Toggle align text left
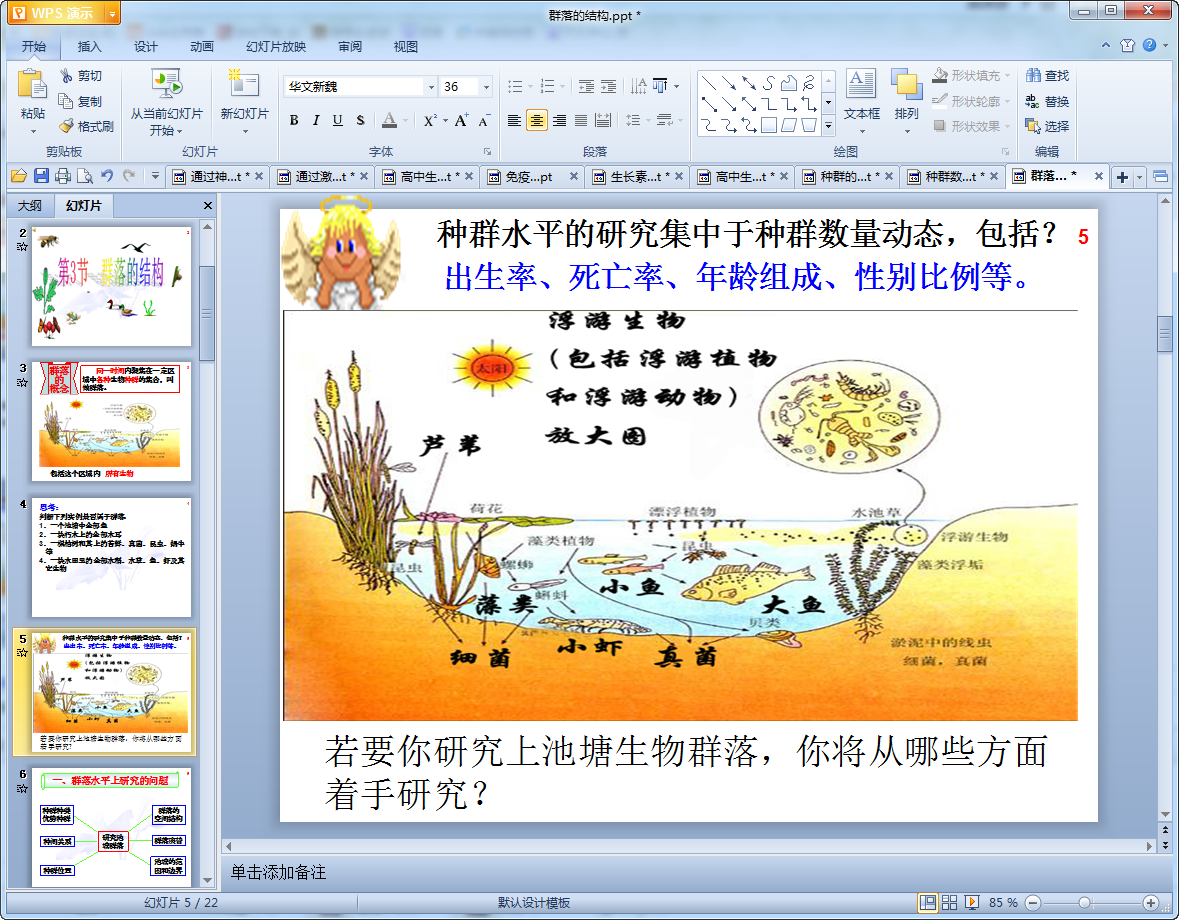The image size is (1179, 920). tap(514, 120)
